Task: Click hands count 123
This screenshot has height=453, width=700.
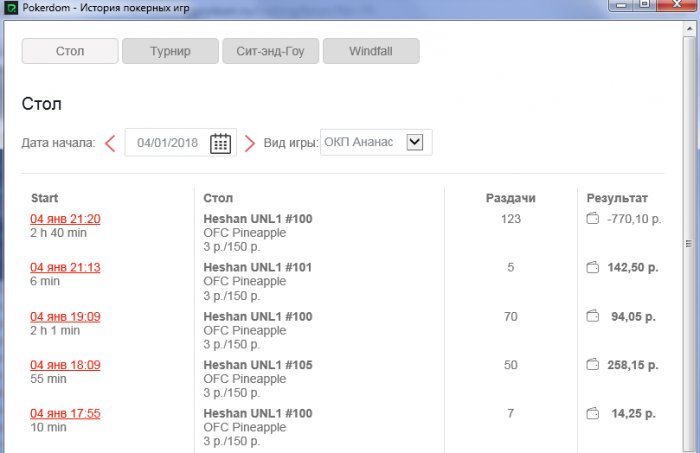Action: (511, 219)
